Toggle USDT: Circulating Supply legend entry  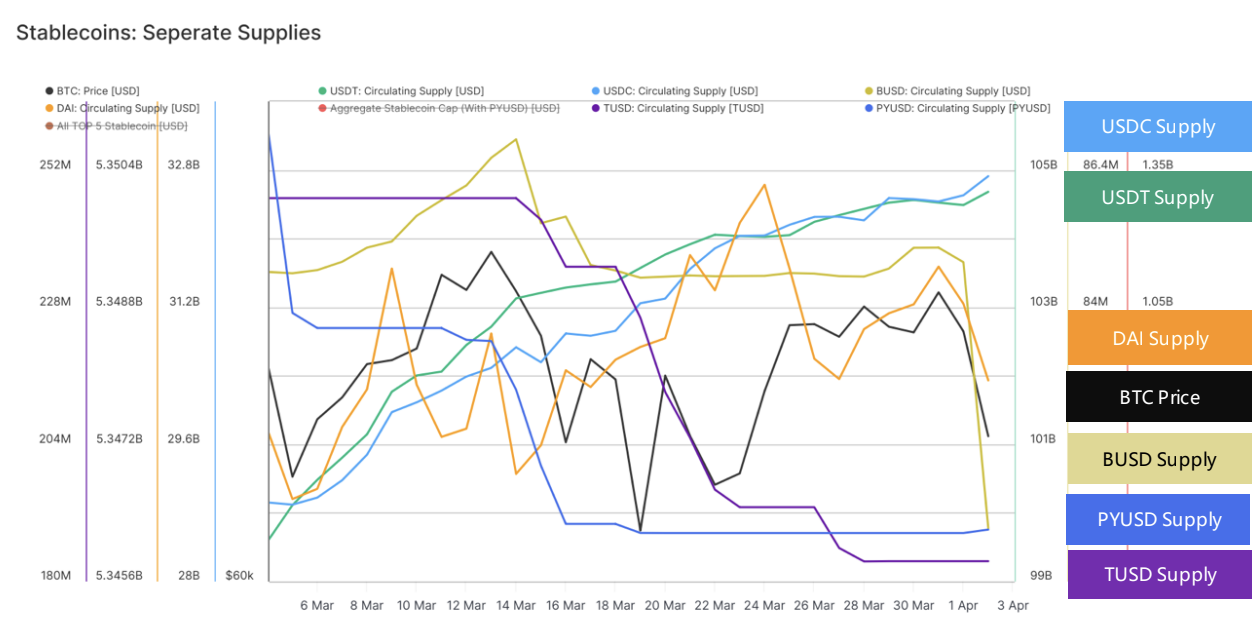point(400,91)
